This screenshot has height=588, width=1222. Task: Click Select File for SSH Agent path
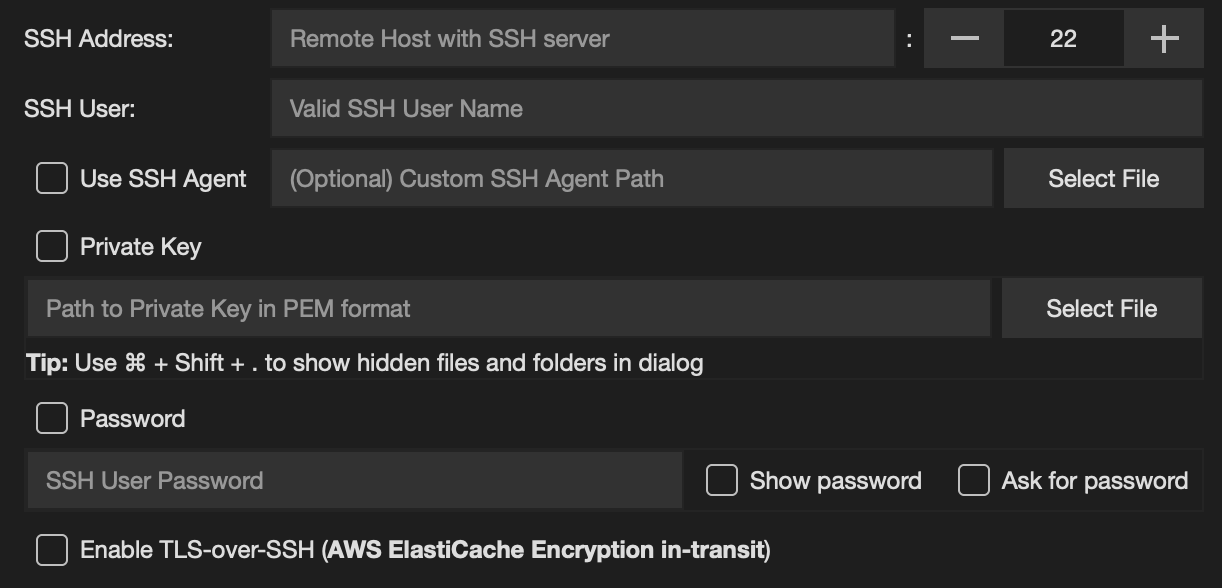coord(1103,178)
